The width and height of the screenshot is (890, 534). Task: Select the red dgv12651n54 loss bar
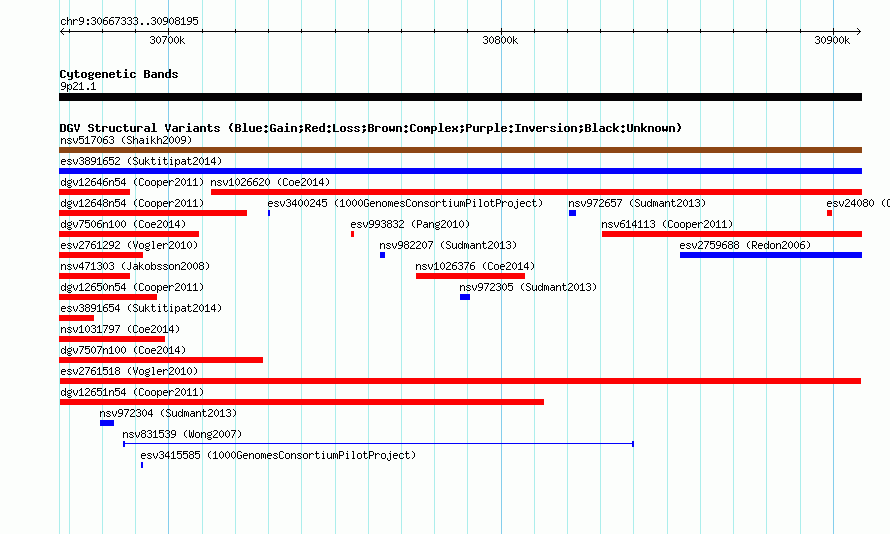click(x=301, y=402)
